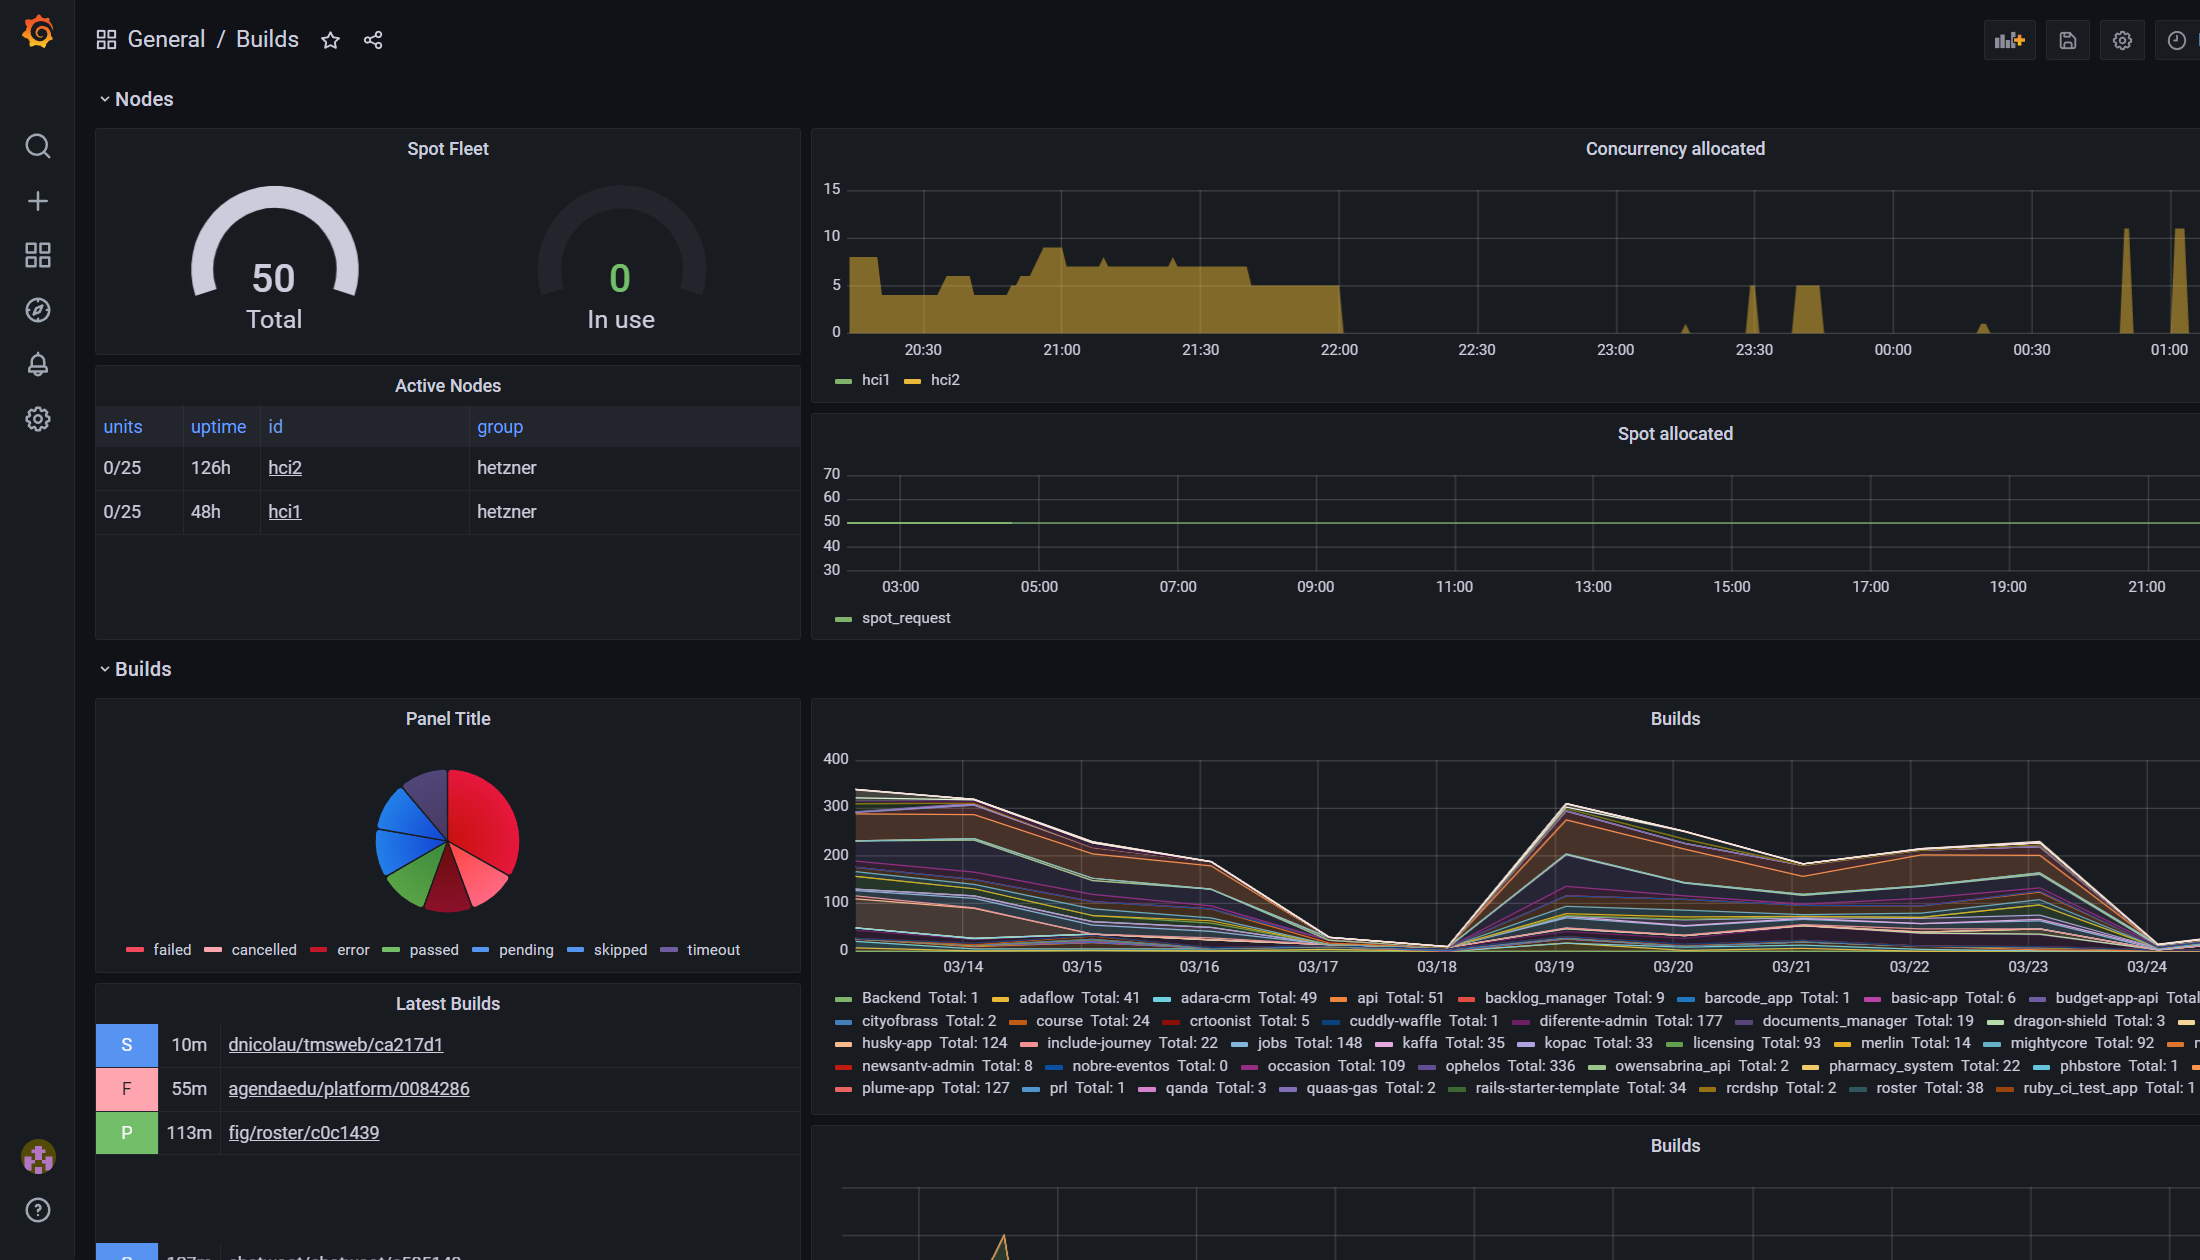Open the Dashboards grid icon in sidebar
Viewport: 2200px width, 1260px height.
pos(38,255)
